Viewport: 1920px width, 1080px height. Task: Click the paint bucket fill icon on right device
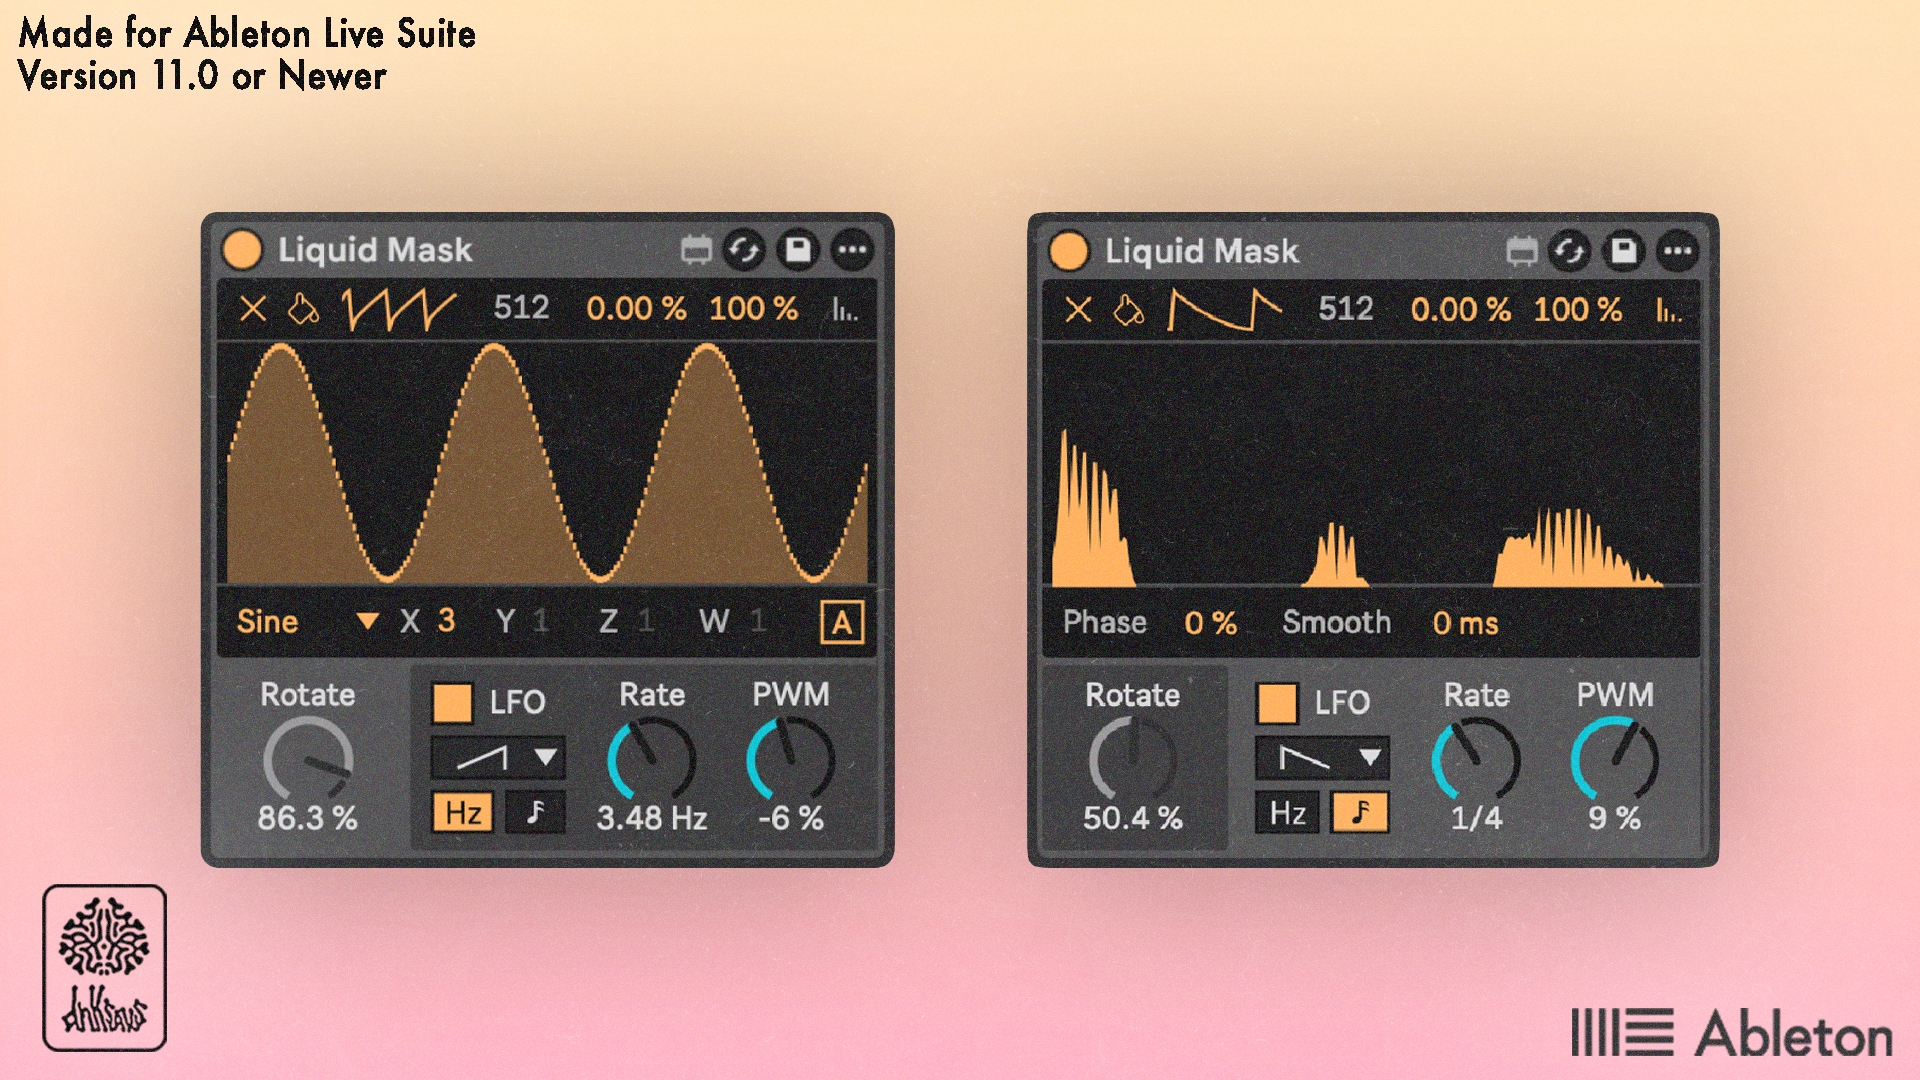tap(1129, 310)
